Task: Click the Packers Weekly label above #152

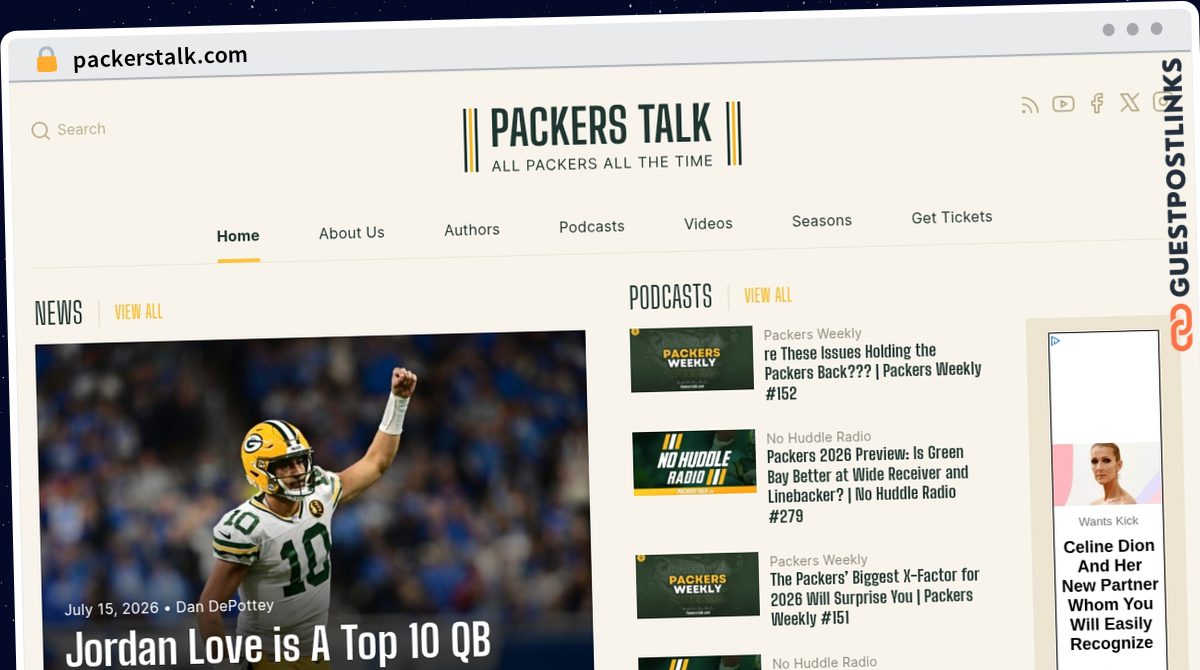Action: point(813,334)
